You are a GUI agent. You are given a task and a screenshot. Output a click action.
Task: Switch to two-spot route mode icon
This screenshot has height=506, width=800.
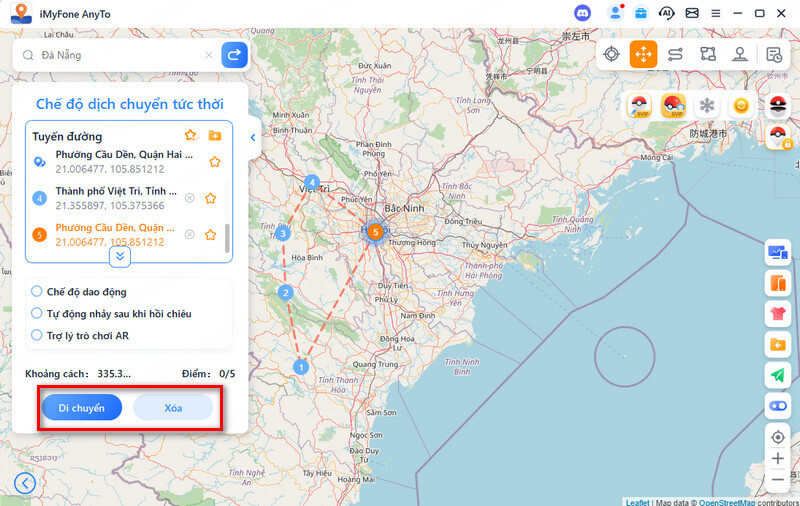(x=676, y=54)
